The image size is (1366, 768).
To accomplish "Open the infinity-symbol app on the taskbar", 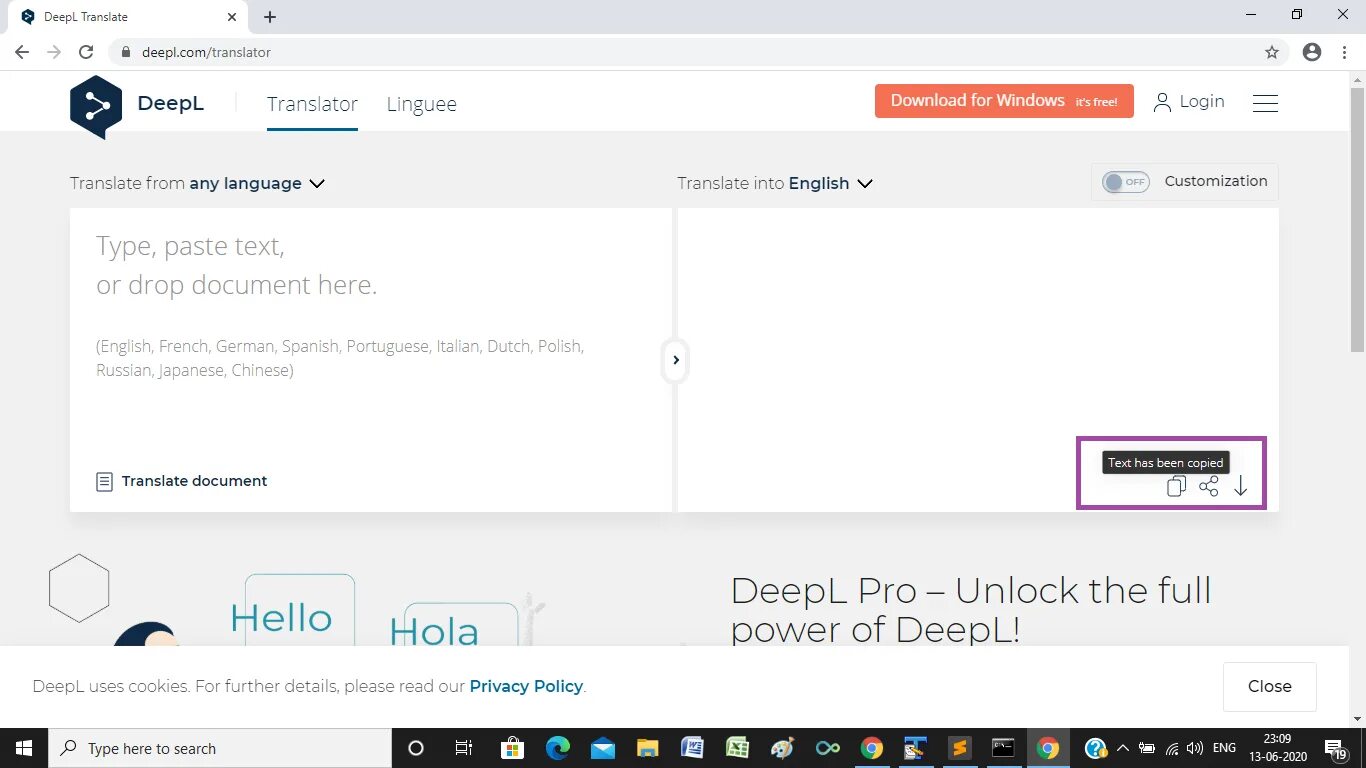I will coord(827,748).
